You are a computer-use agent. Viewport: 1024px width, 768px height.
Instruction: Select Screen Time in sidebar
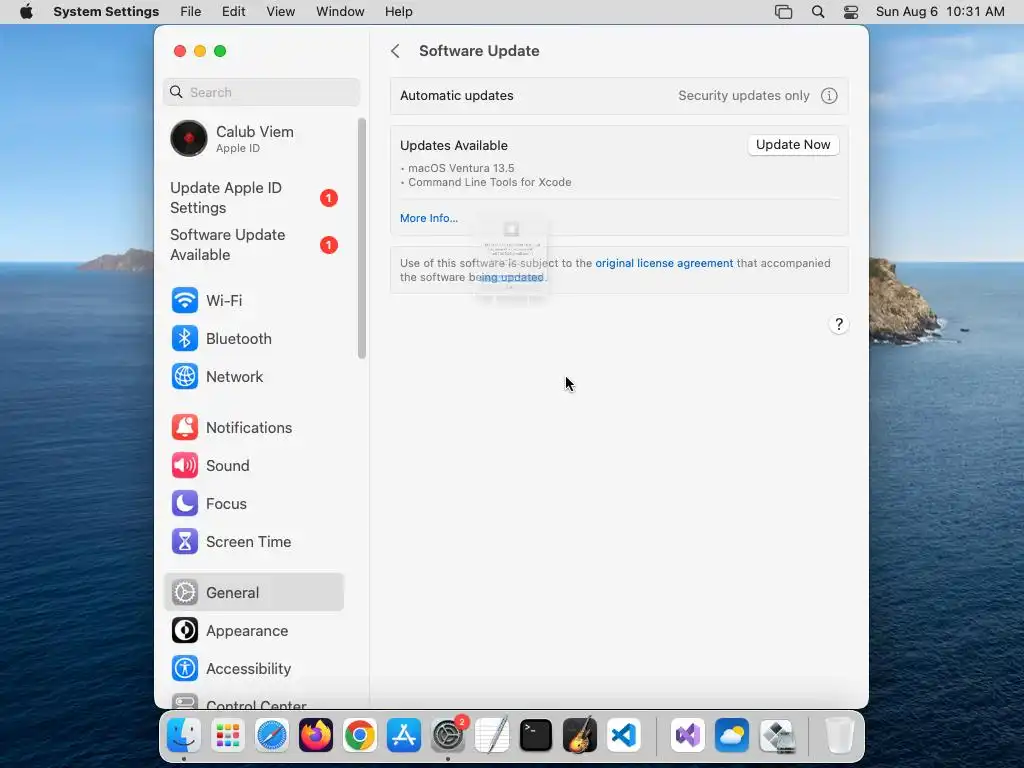click(x=253, y=541)
